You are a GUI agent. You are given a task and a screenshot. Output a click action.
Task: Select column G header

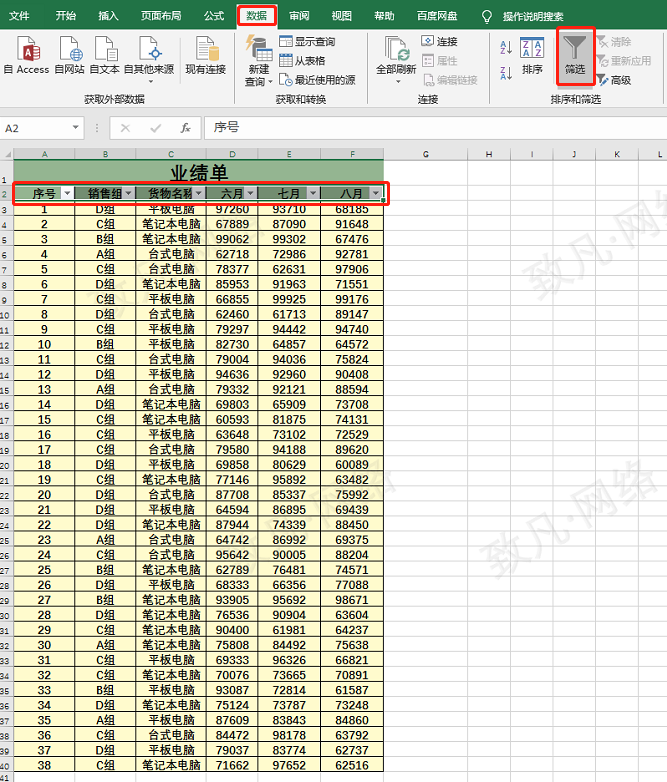[x=426, y=154]
